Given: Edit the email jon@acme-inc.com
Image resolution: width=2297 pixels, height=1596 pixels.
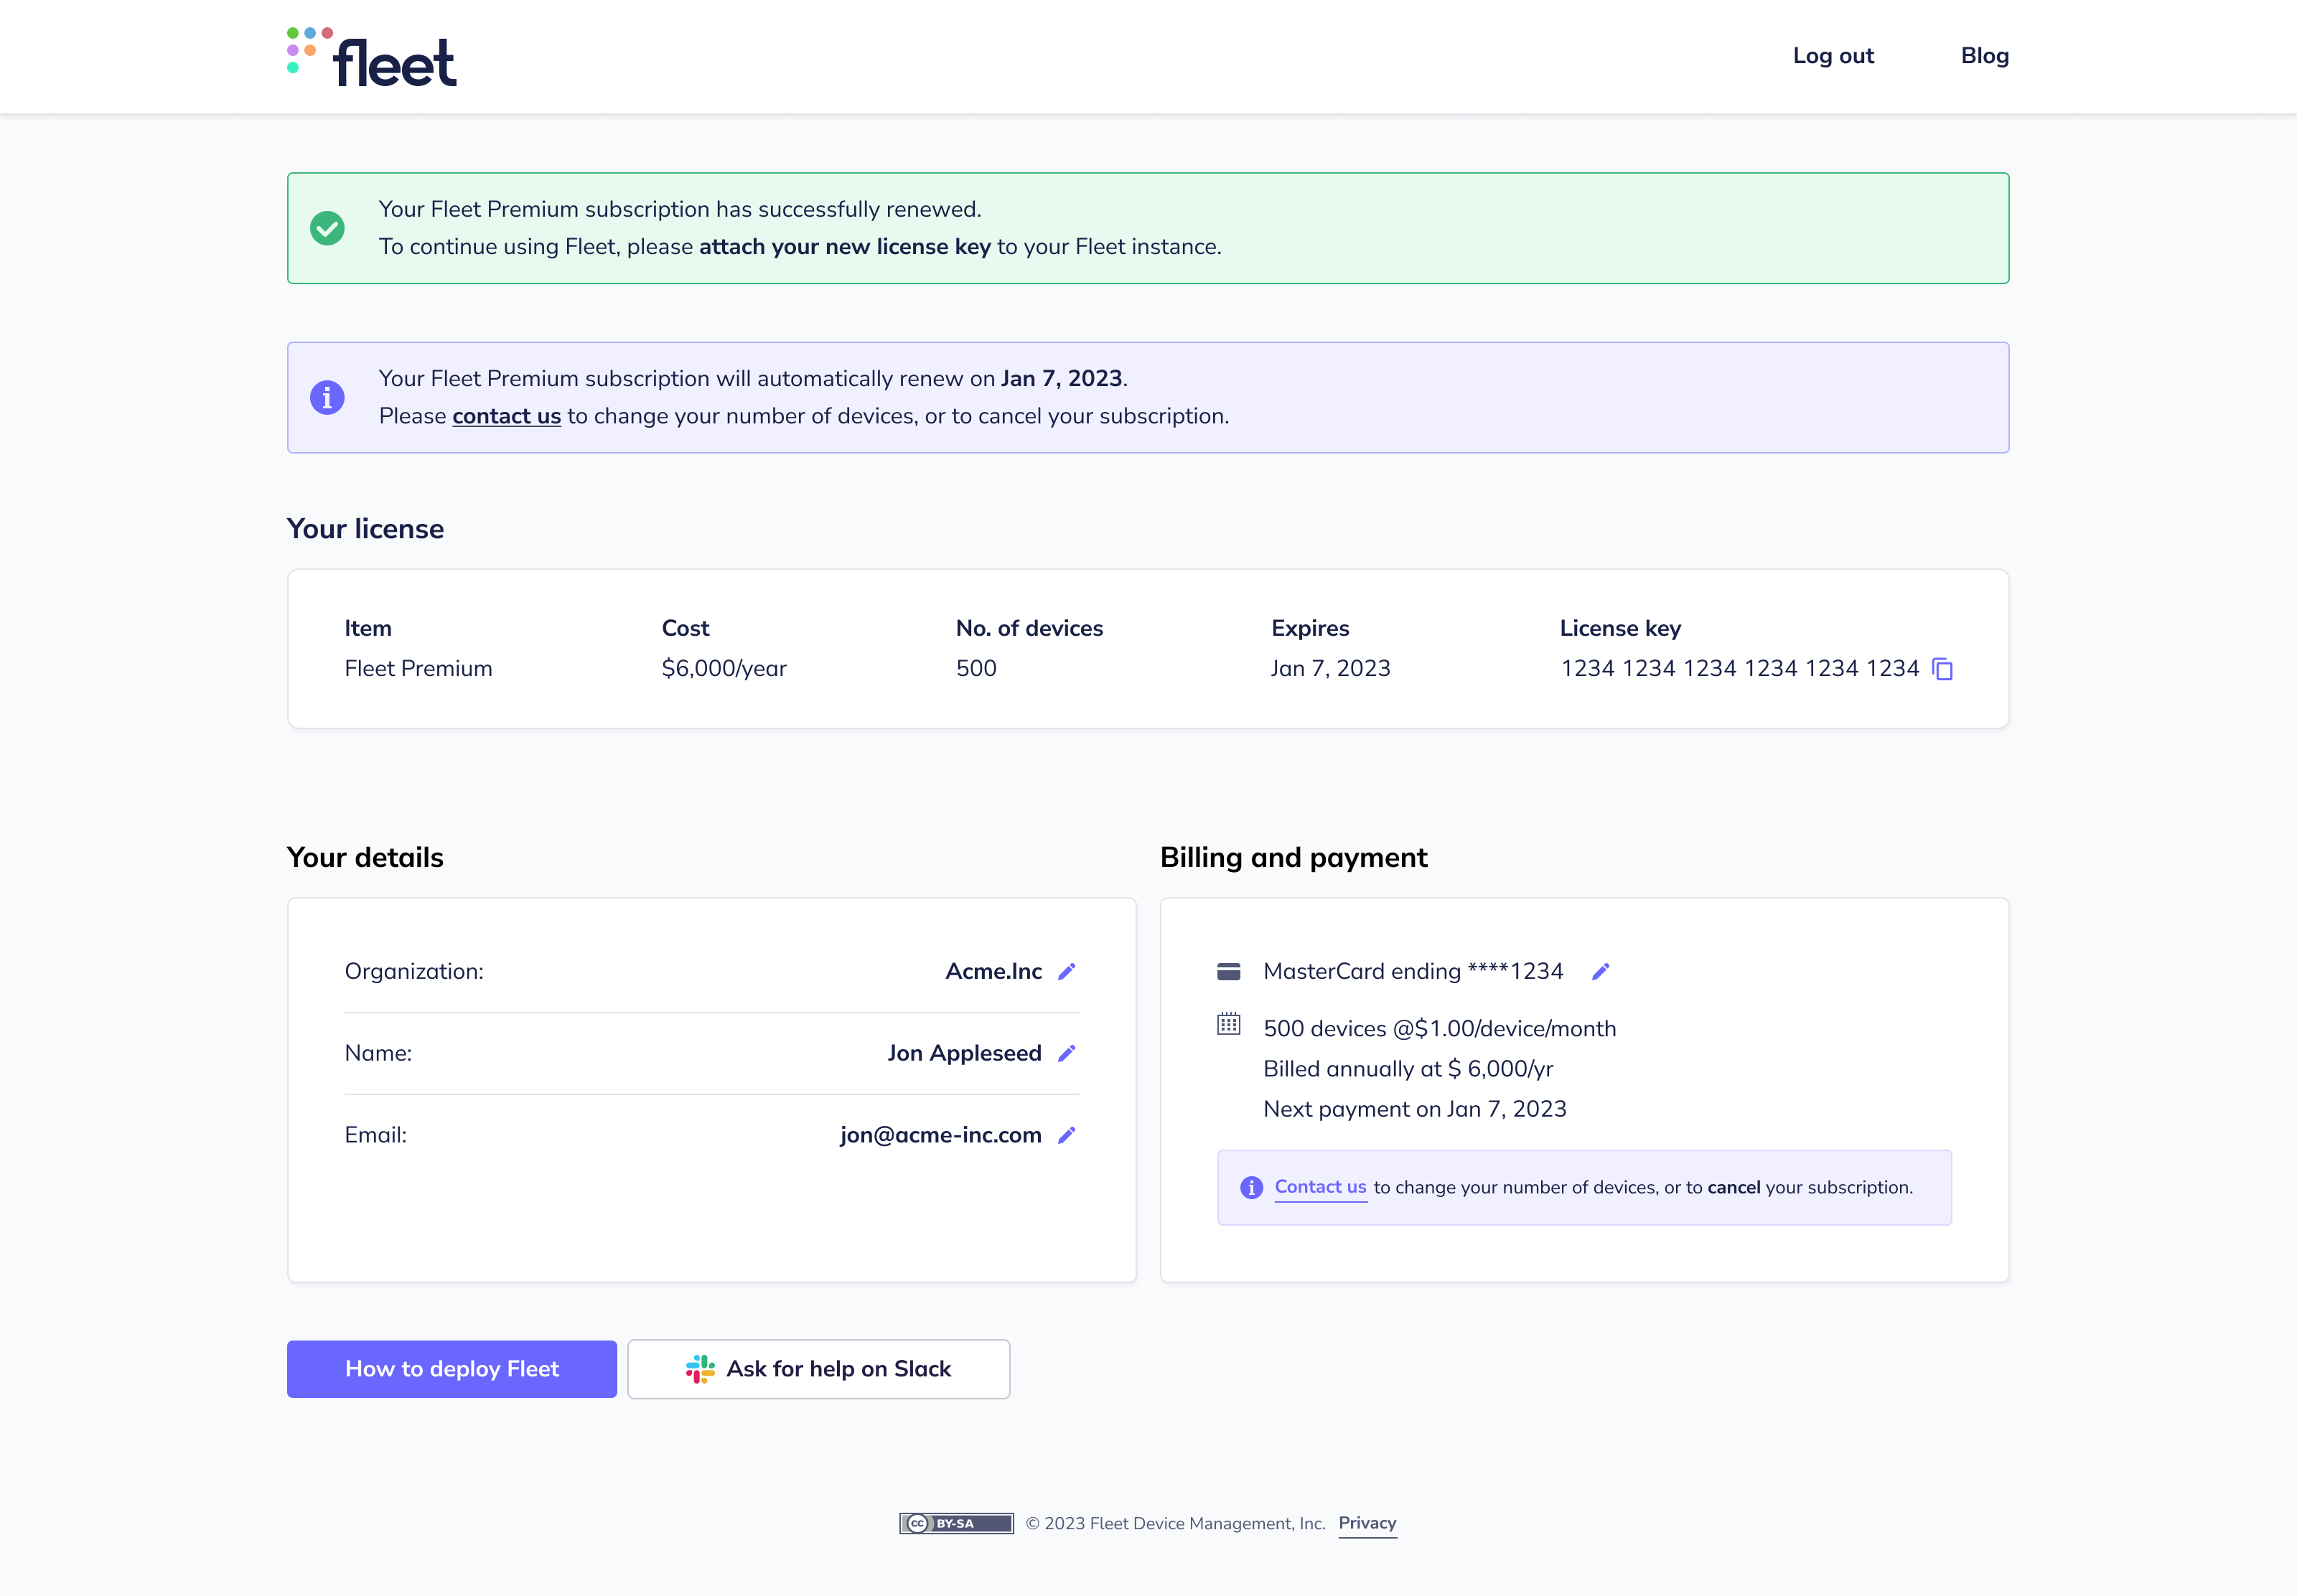Looking at the screenshot, I should pos(1067,1135).
